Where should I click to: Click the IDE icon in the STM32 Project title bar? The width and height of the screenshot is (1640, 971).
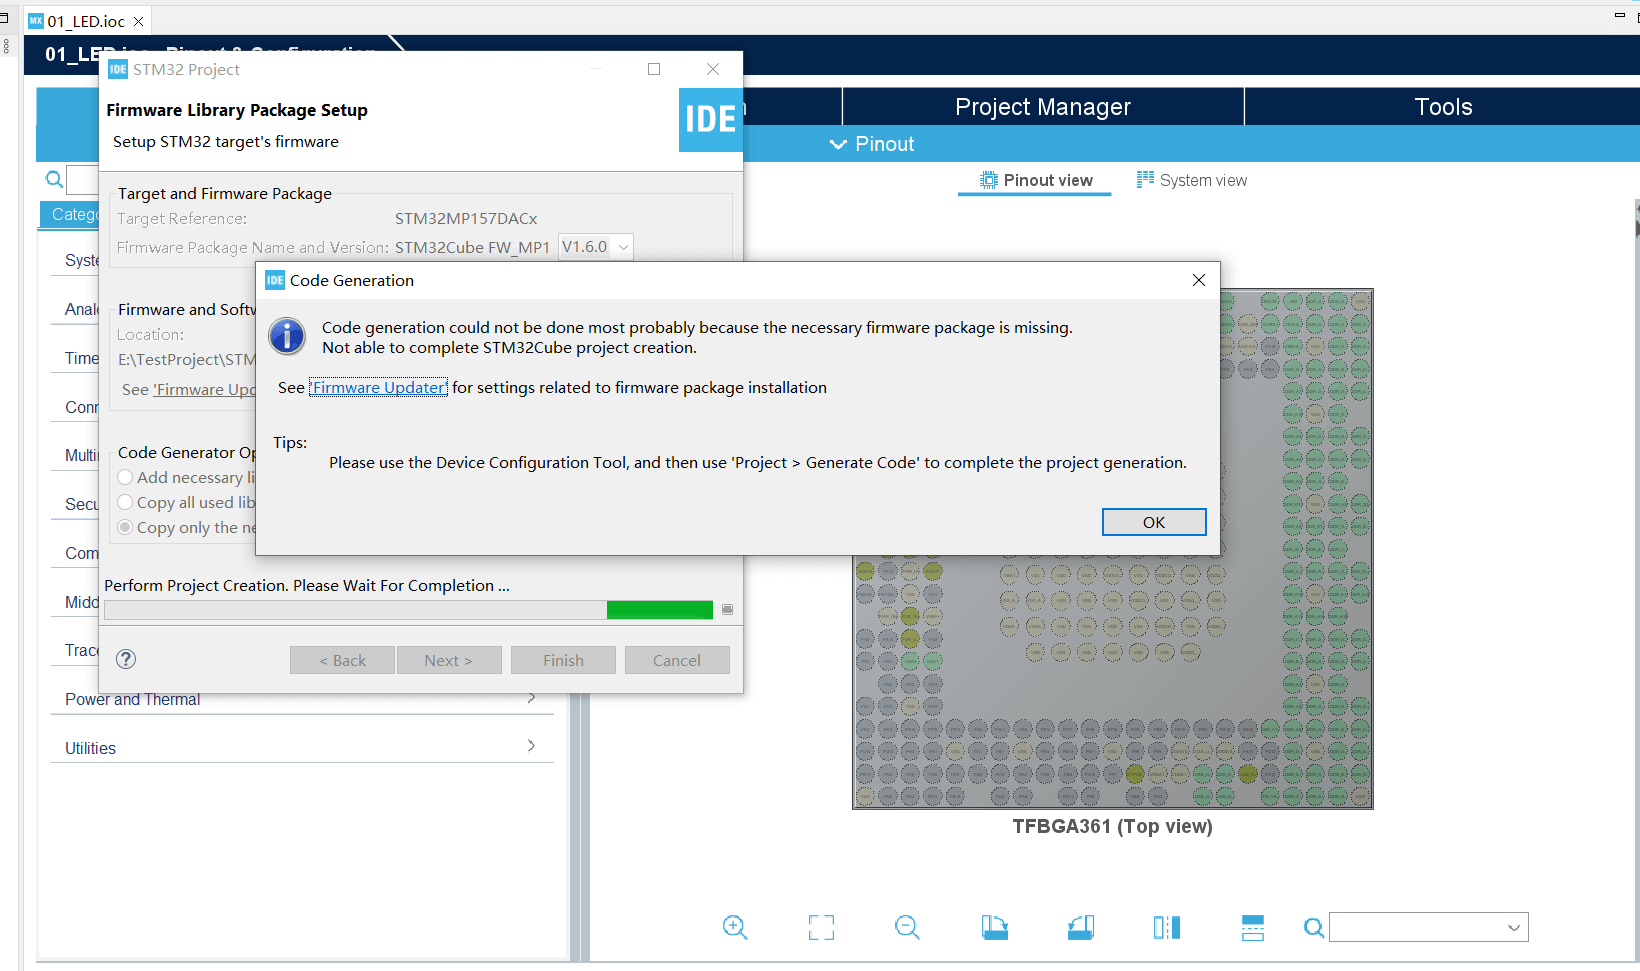point(118,69)
